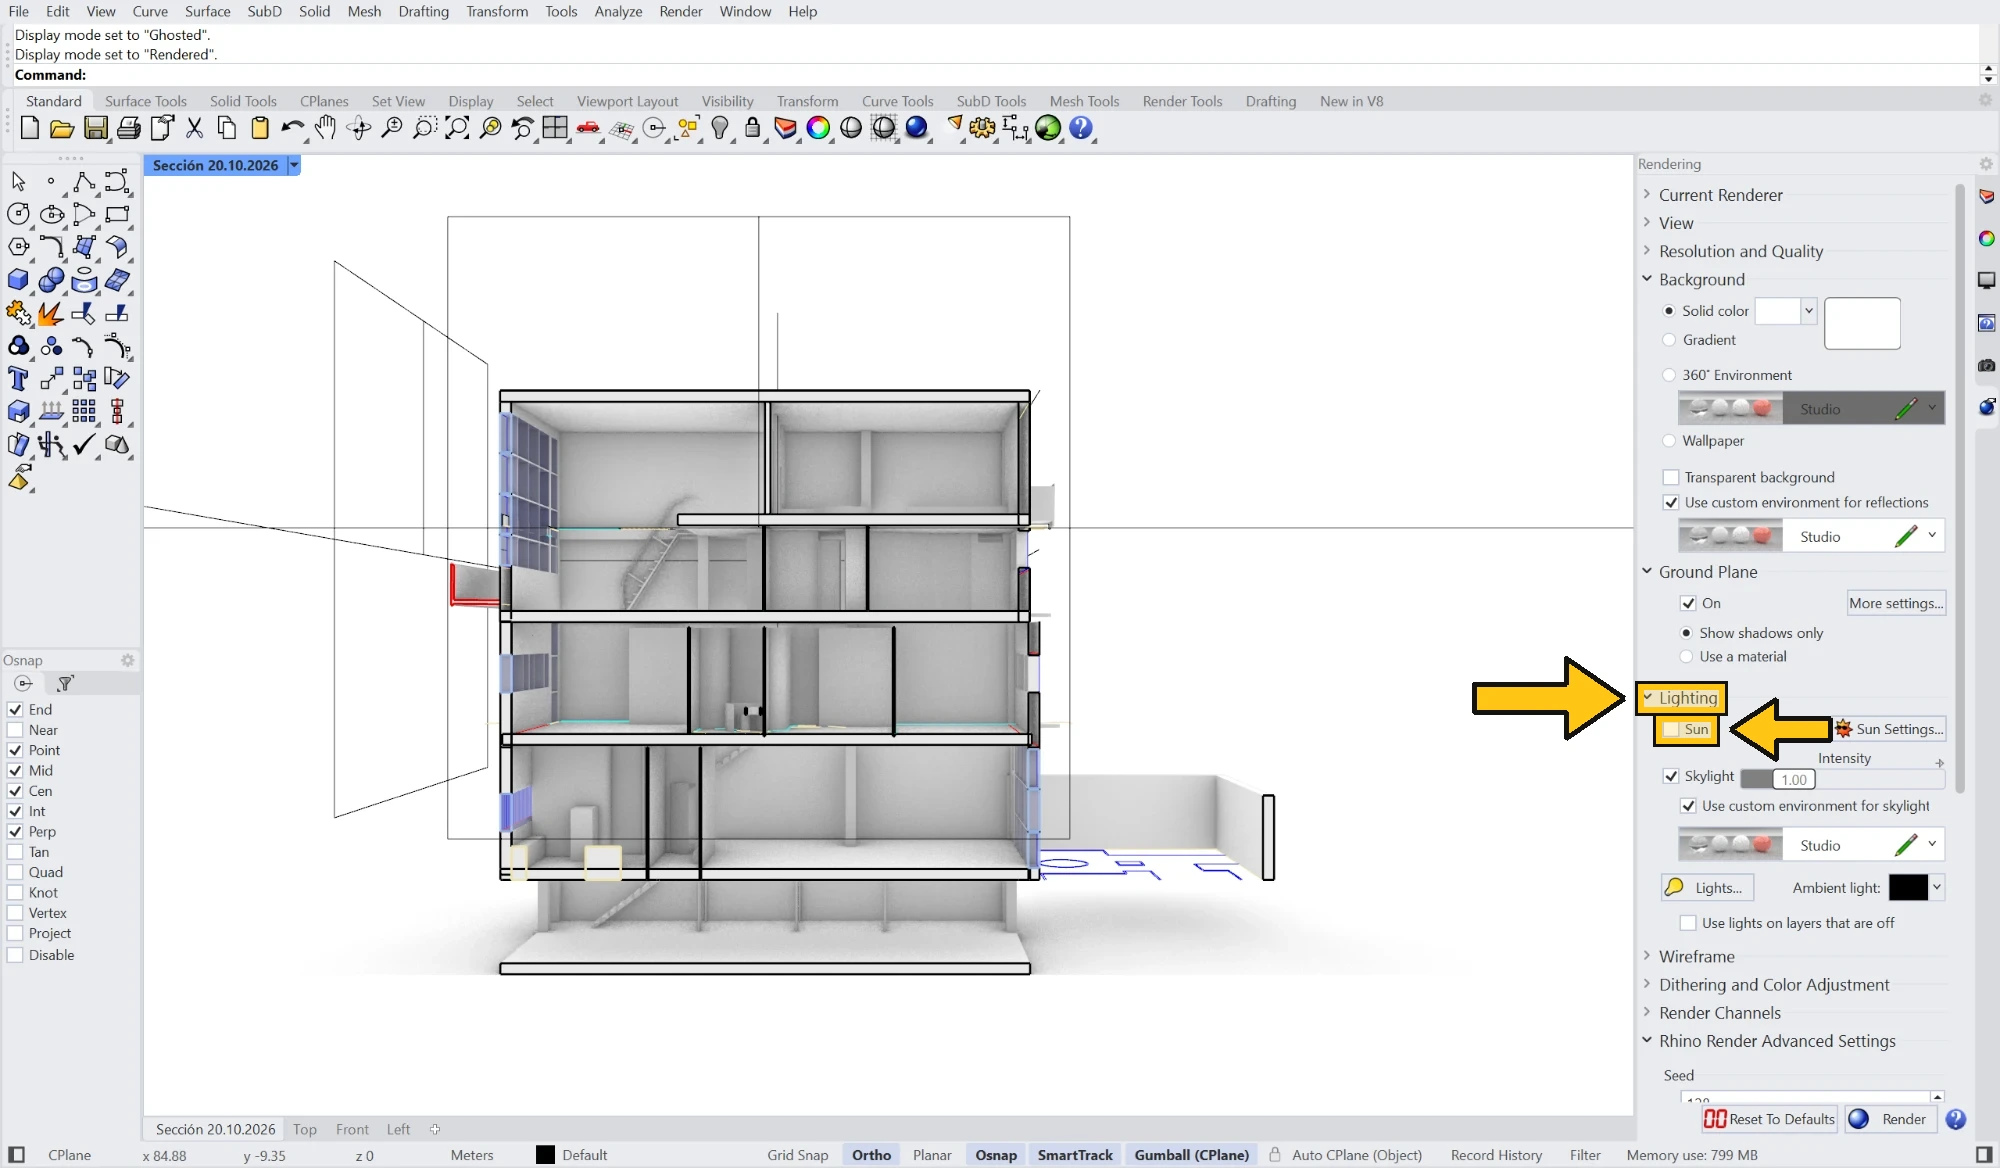This screenshot has width=2000, height=1168.
Task: Open the Ambient light color dropdown
Action: pos(1937,887)
